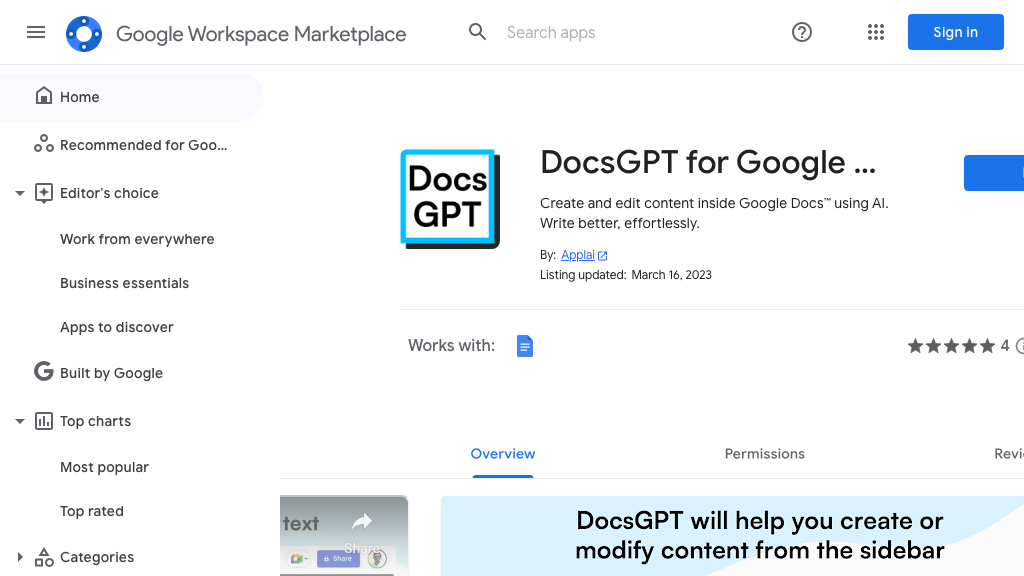Select the Overview tab
Viewport: 1024px width, 576px height.
pyautogui.click(x=503, y=453)
